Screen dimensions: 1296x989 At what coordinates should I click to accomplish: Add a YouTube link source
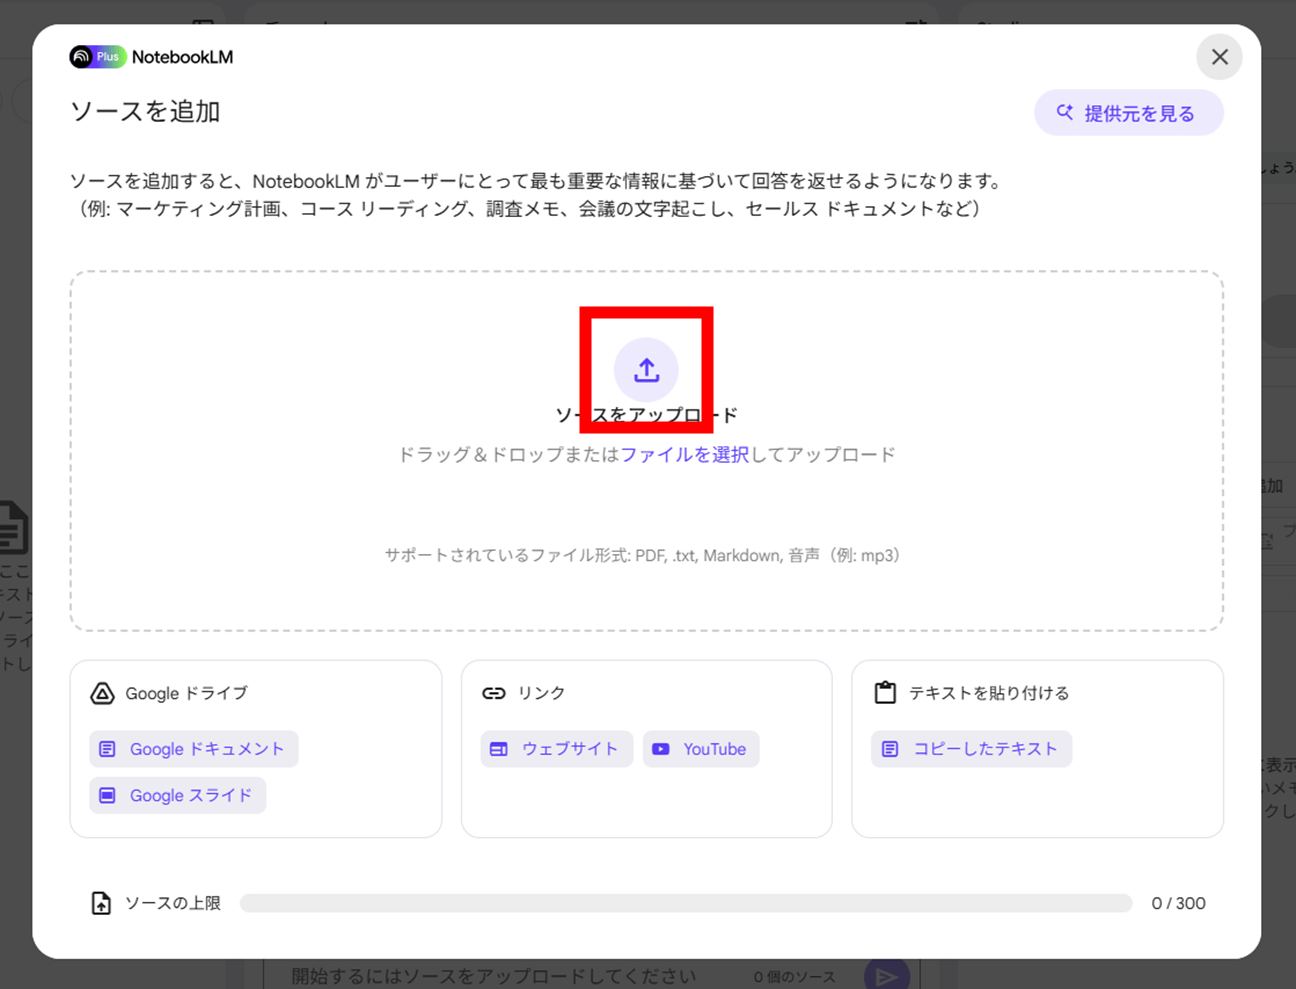click(701, 749)
